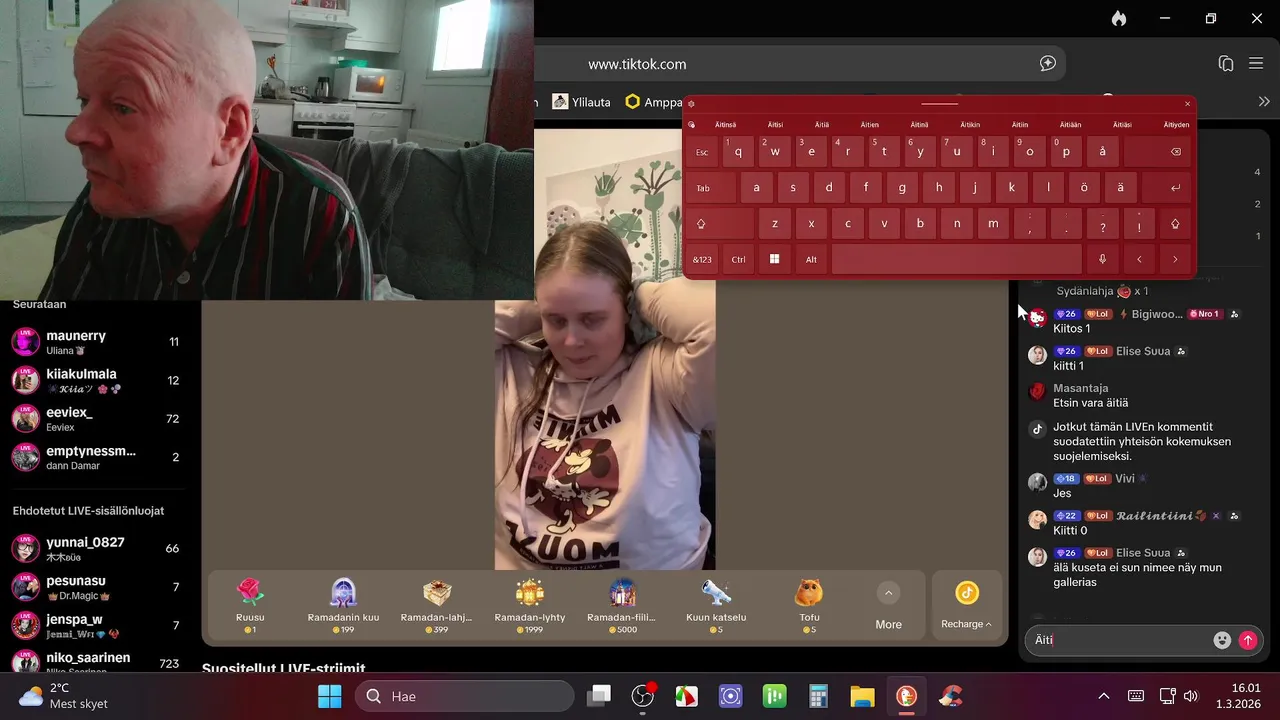Close the touch keyboard

[1187, 103]
